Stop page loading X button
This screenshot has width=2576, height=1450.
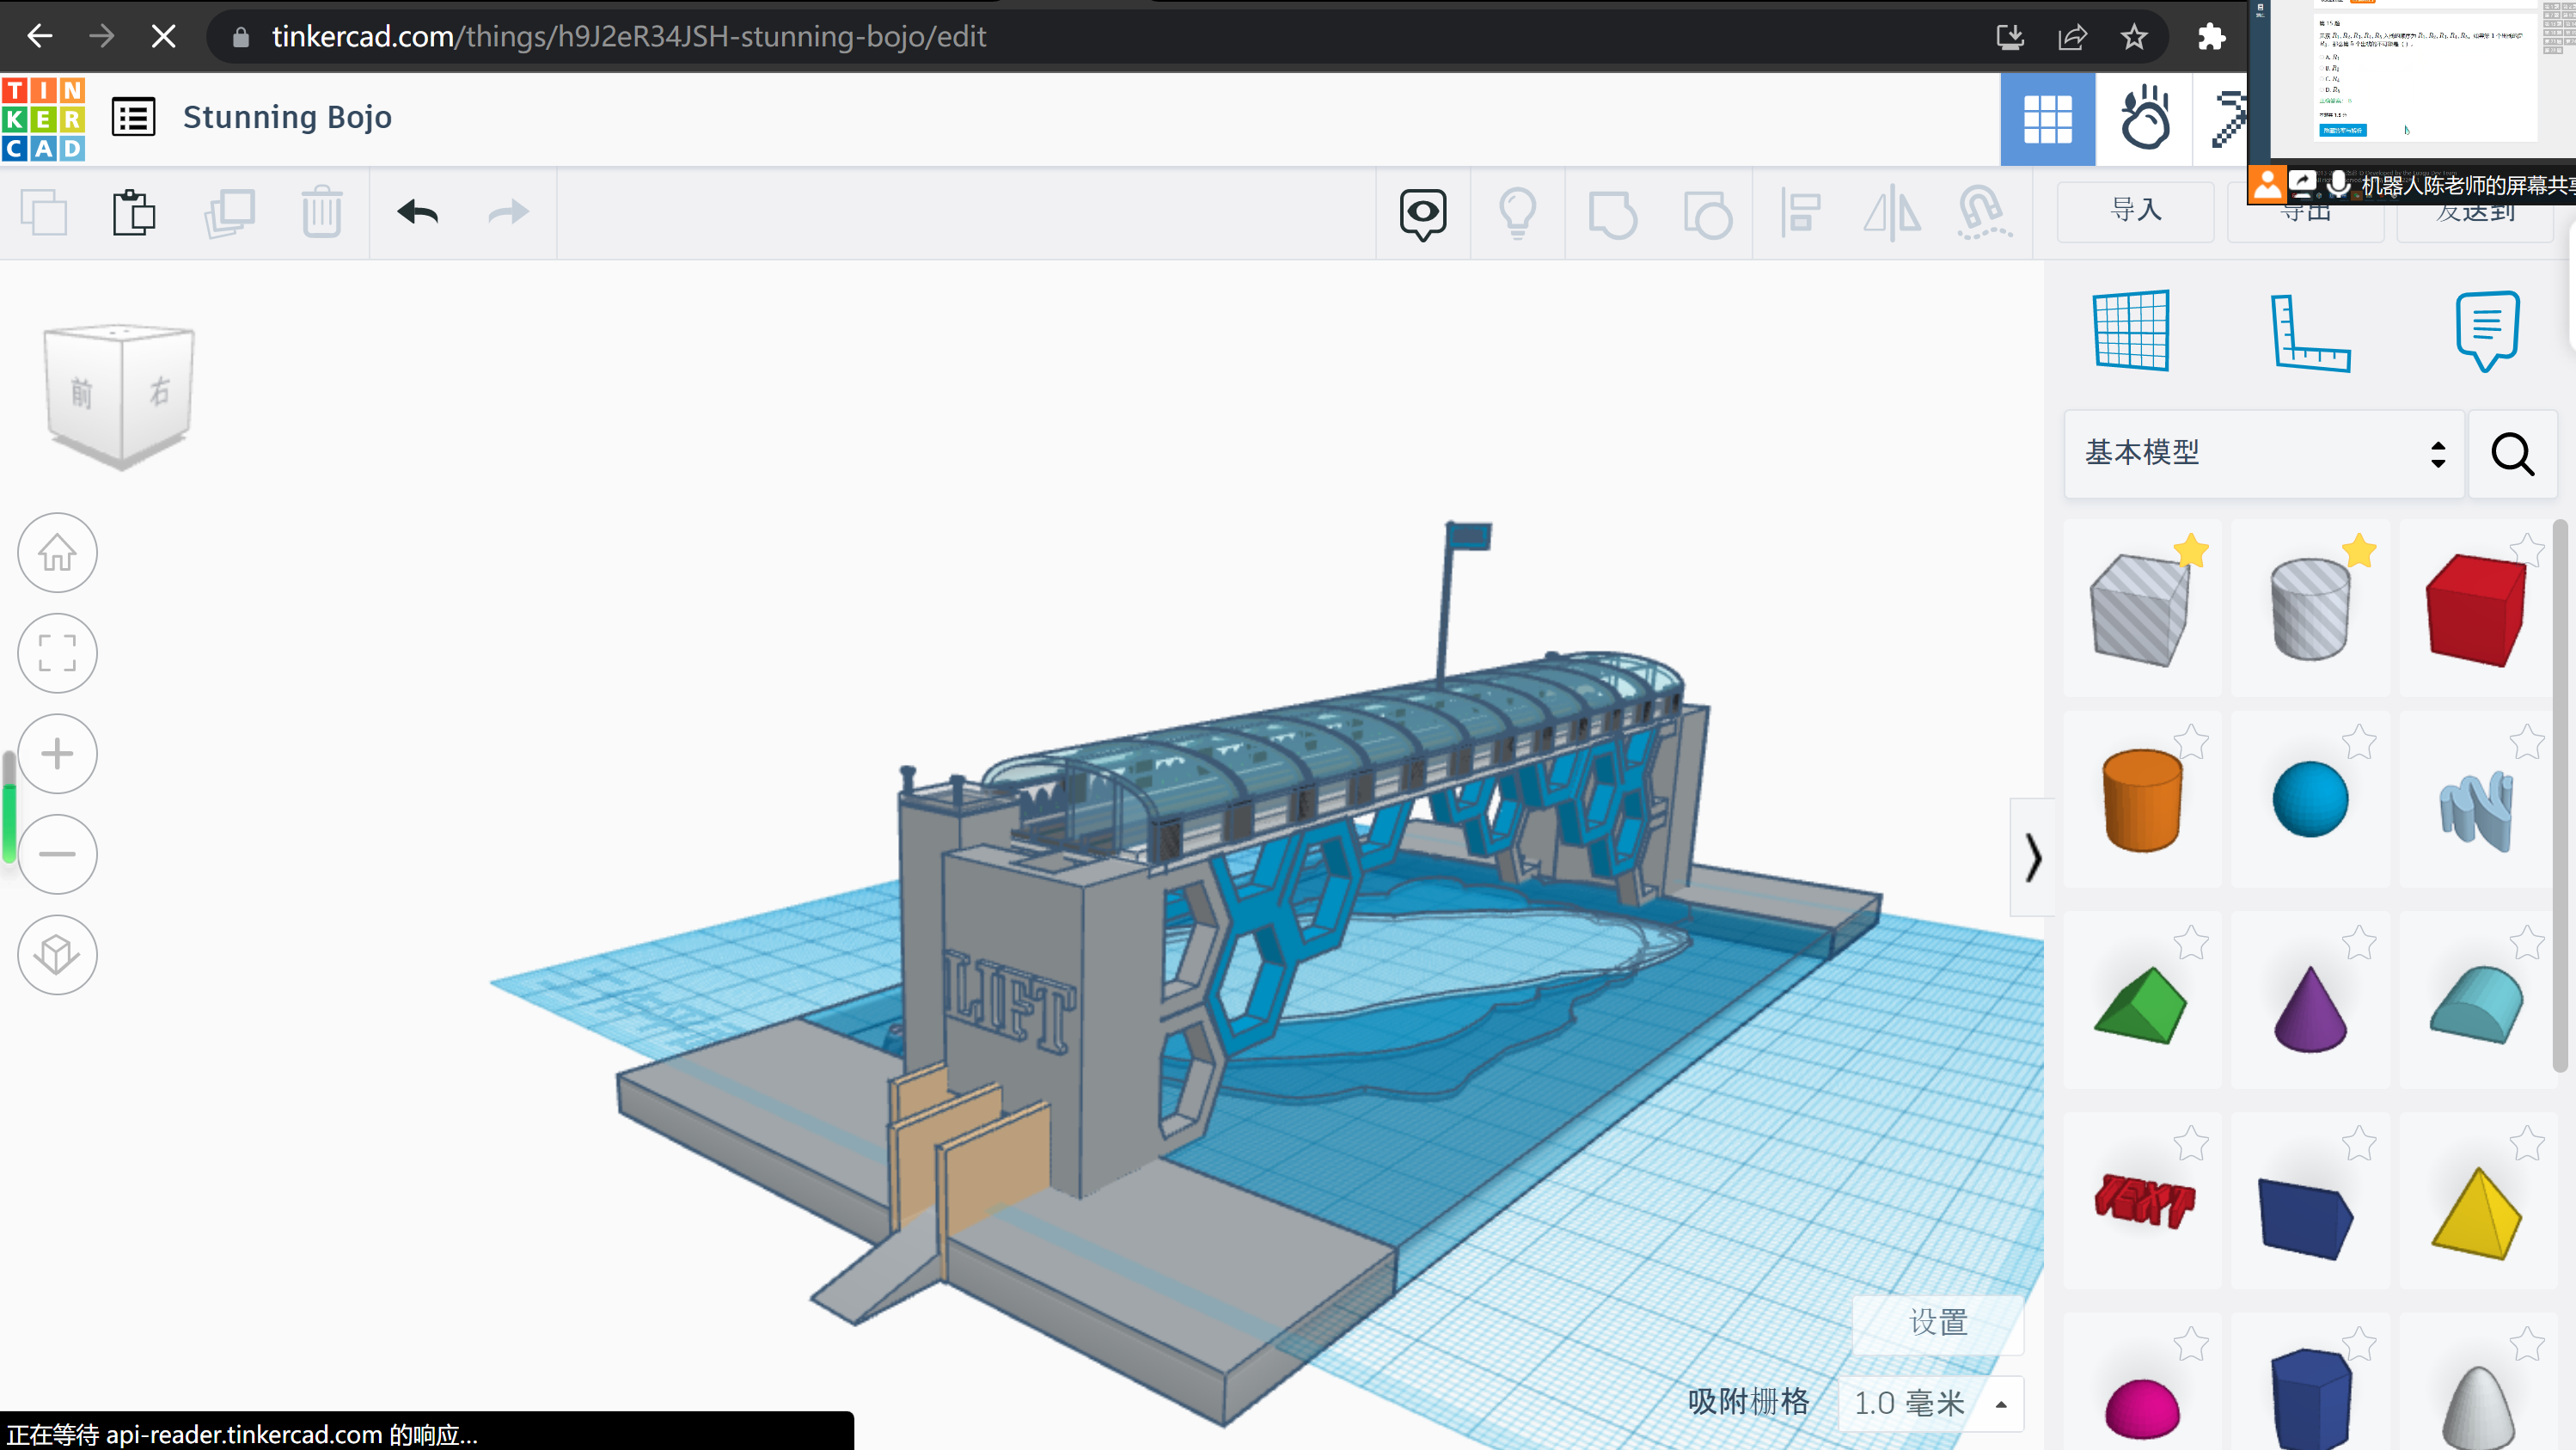pos(163,37)
